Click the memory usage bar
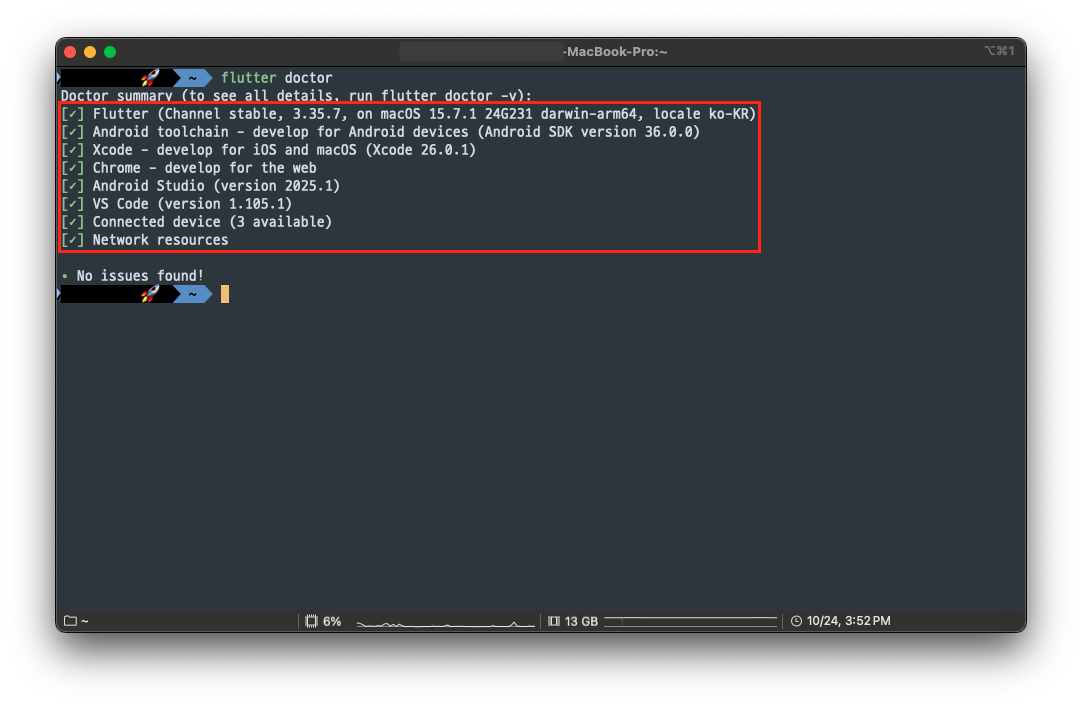Screen dimensions: 1082x706 690,621
